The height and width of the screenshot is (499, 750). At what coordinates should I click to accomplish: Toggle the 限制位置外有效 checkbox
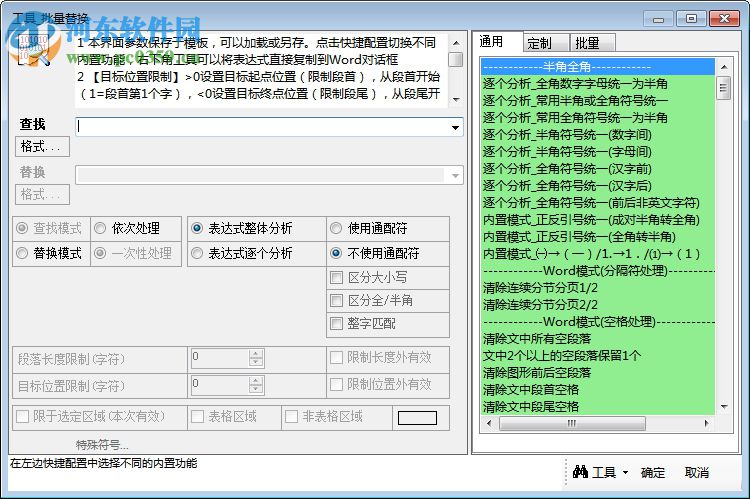click(336, 384)
